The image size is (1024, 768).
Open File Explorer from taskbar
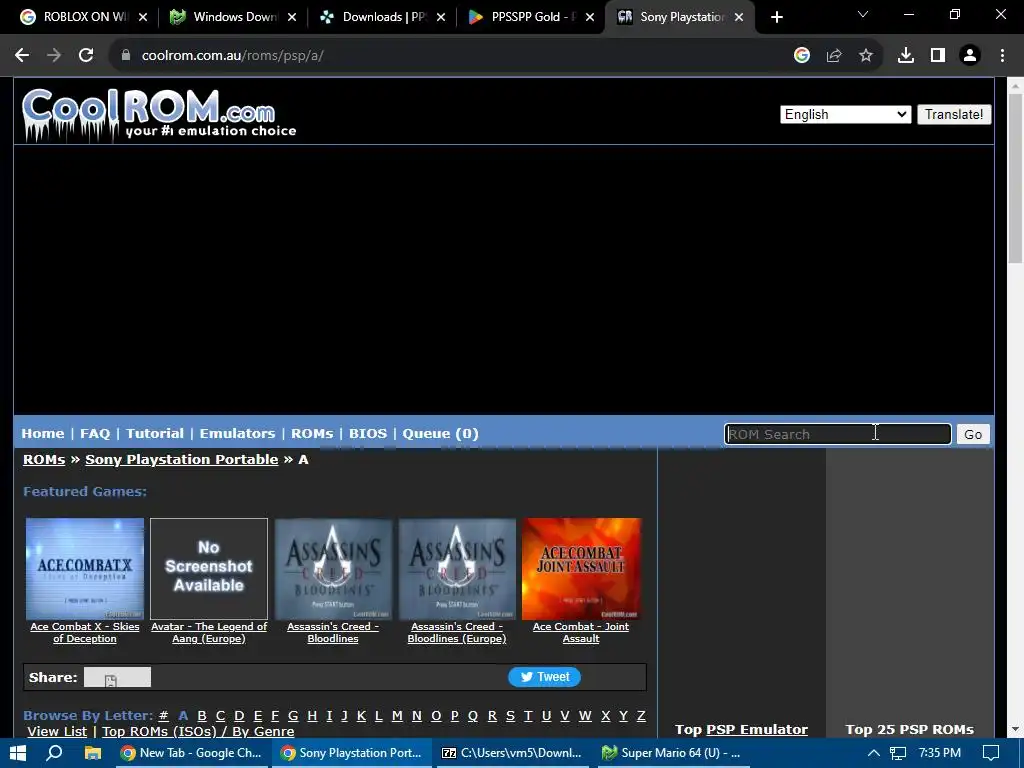click(x=93, y=753)
